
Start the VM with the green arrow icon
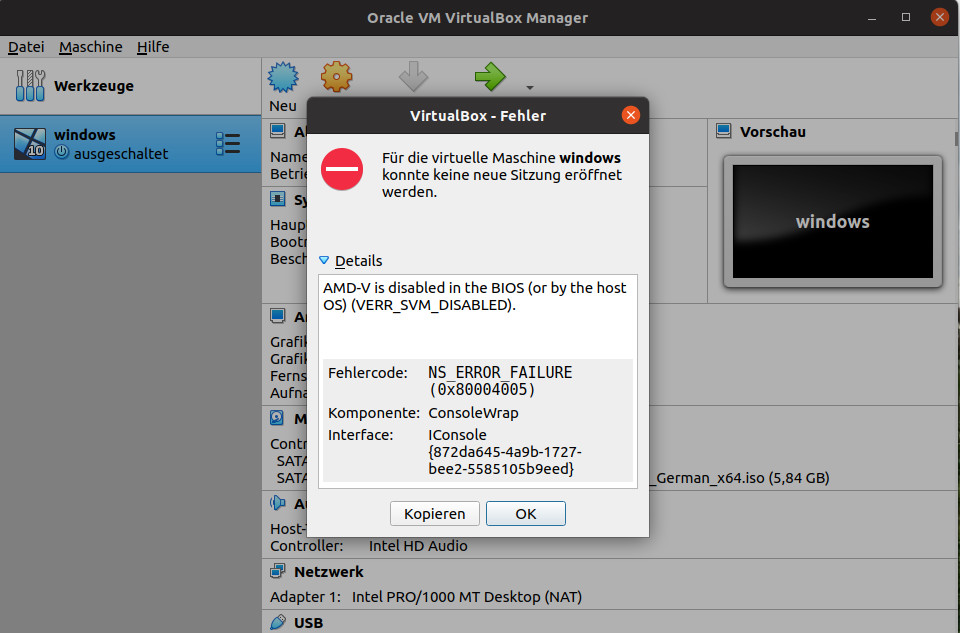[x=490, y=77]
